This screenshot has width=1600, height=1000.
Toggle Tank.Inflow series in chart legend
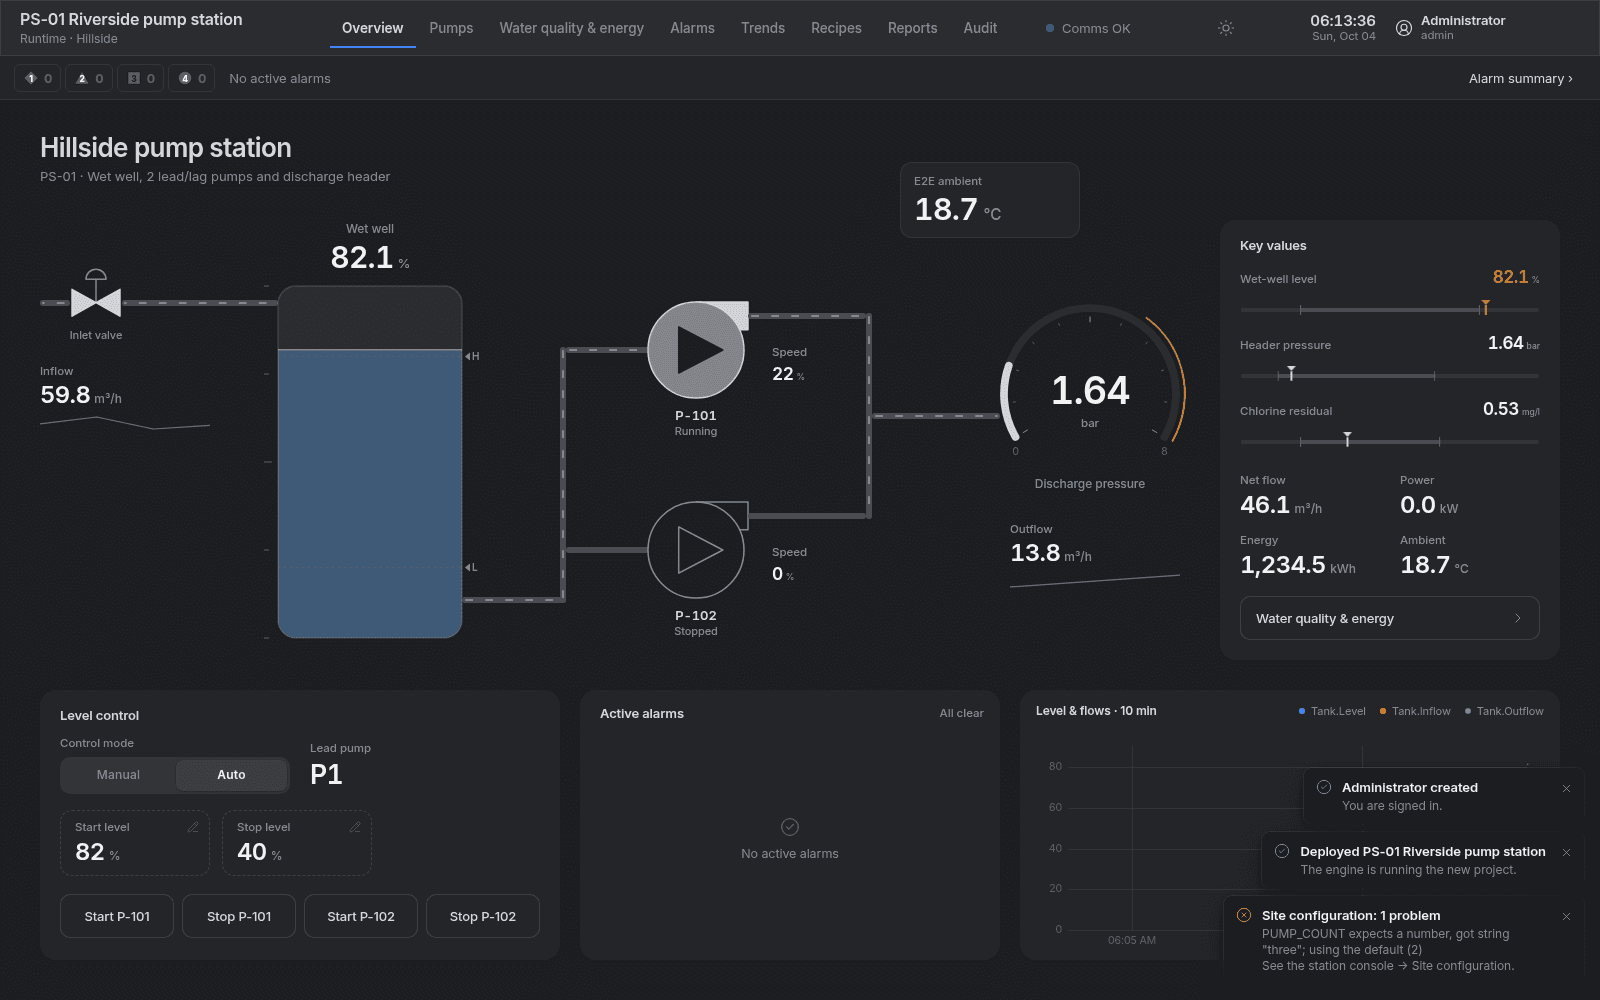1415,711
